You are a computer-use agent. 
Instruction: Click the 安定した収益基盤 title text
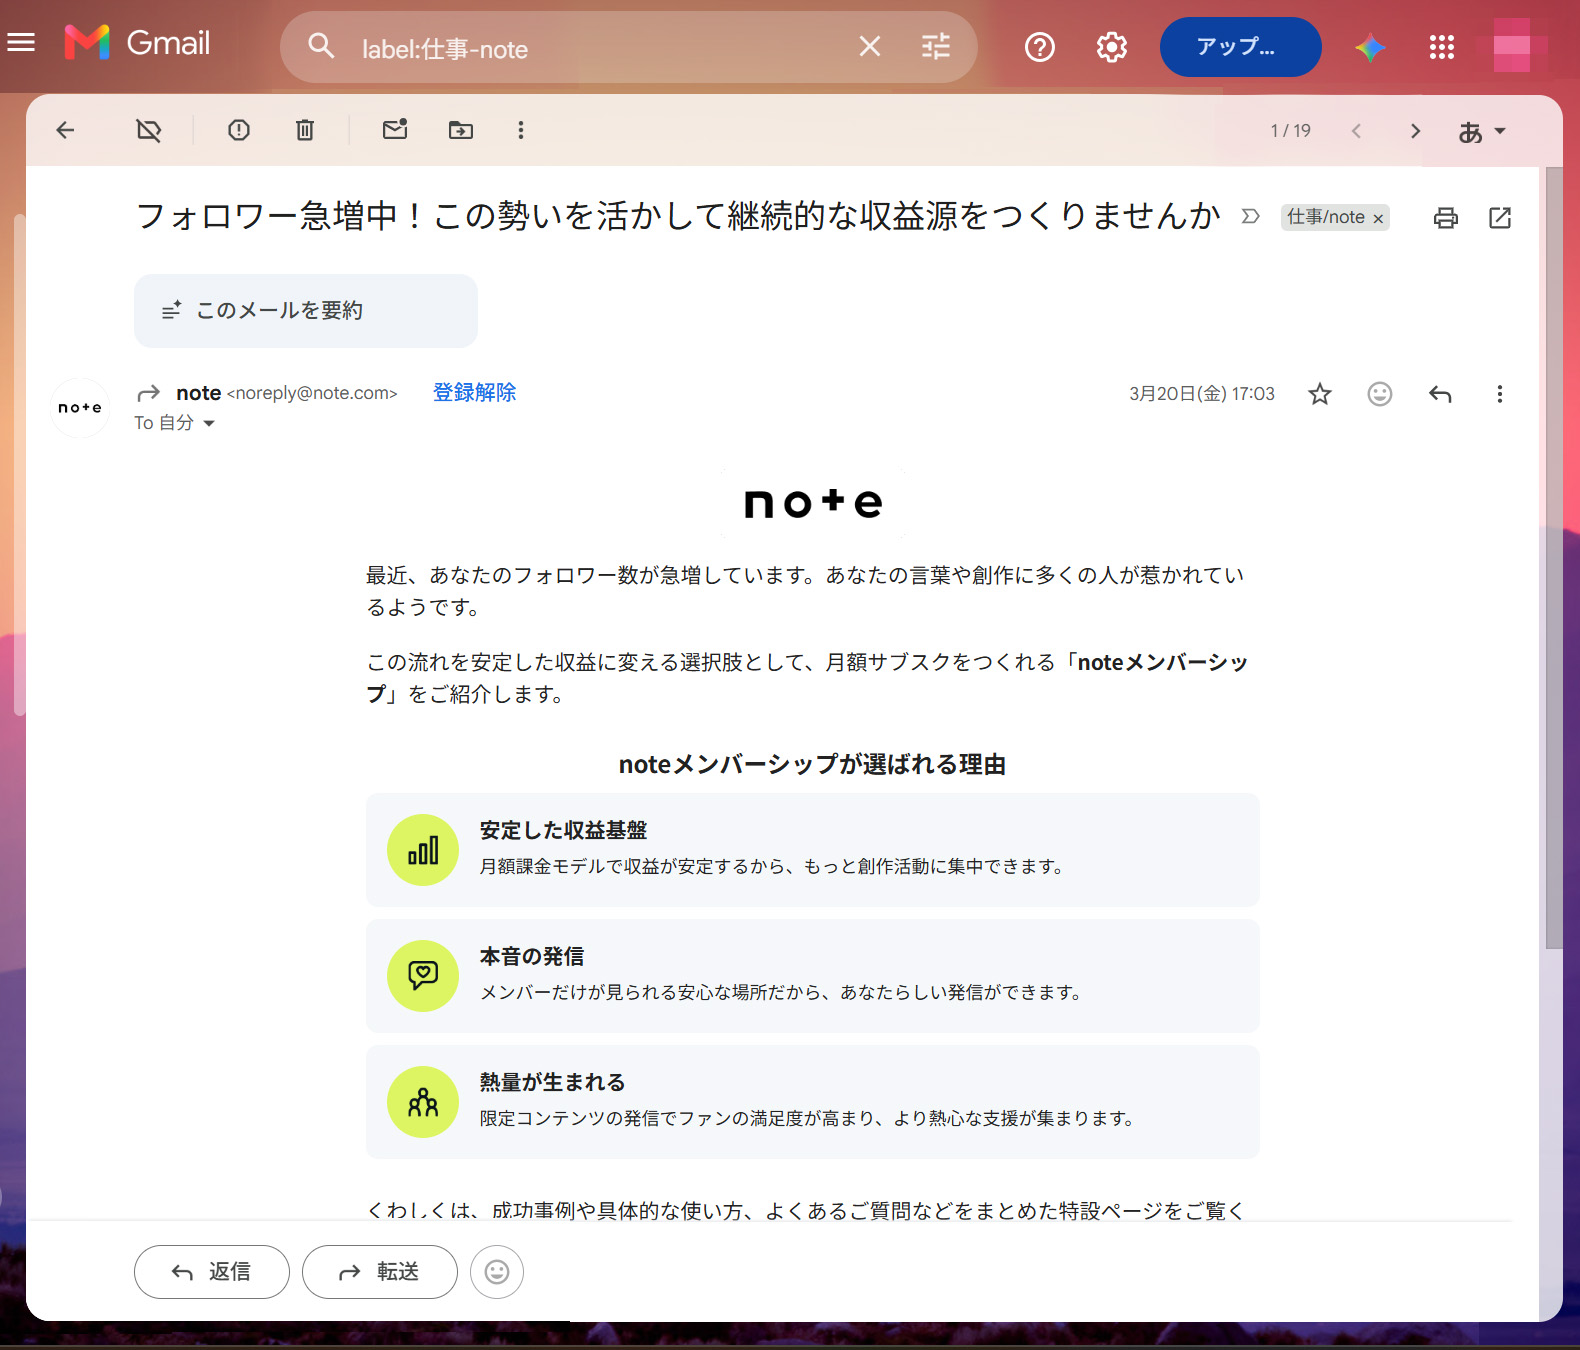tap(563, 830)
